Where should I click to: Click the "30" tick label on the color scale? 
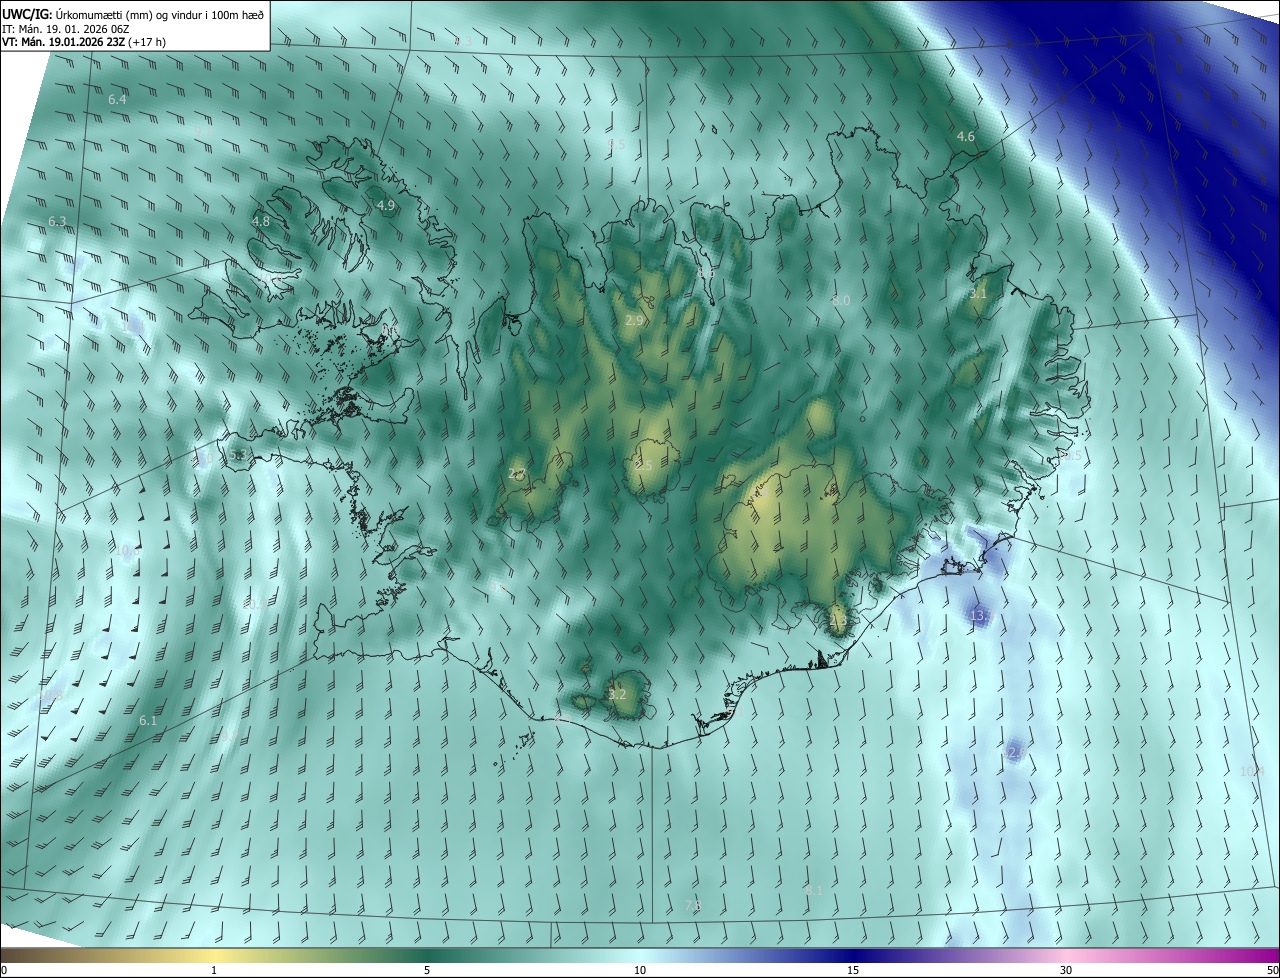click(x=1066, y=970)
